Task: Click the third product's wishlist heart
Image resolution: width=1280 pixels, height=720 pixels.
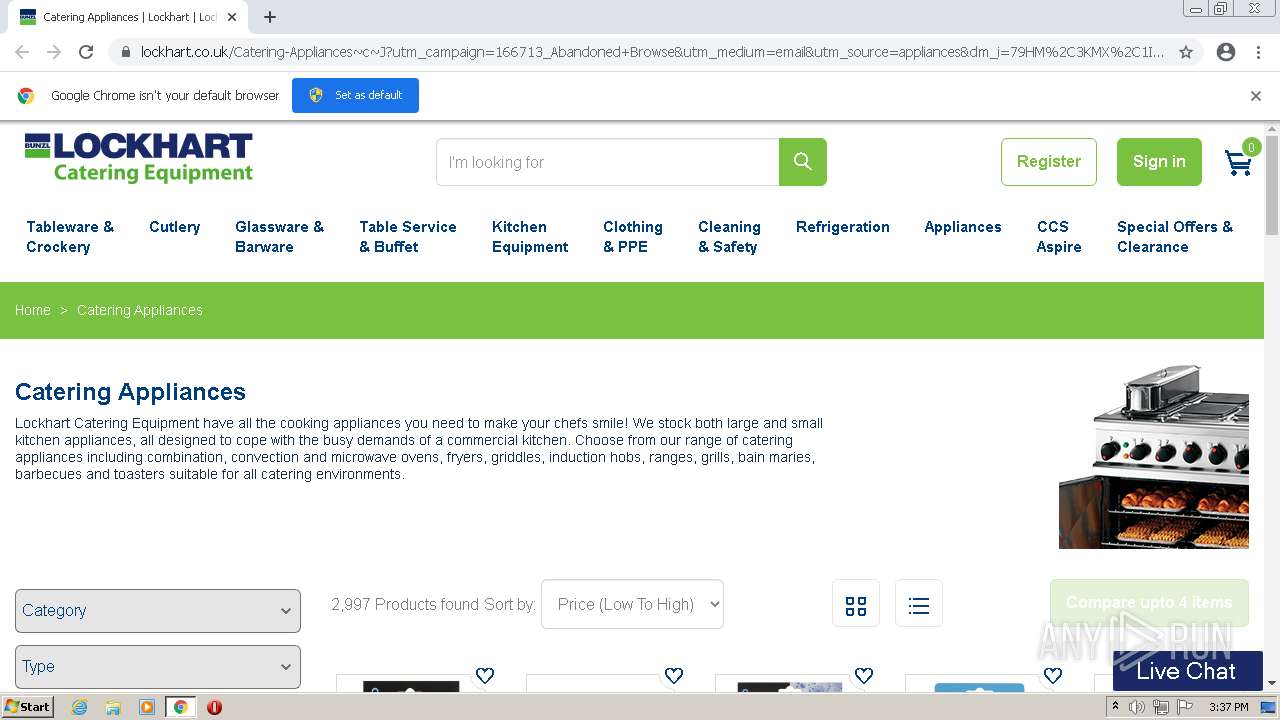Action: 864,676
